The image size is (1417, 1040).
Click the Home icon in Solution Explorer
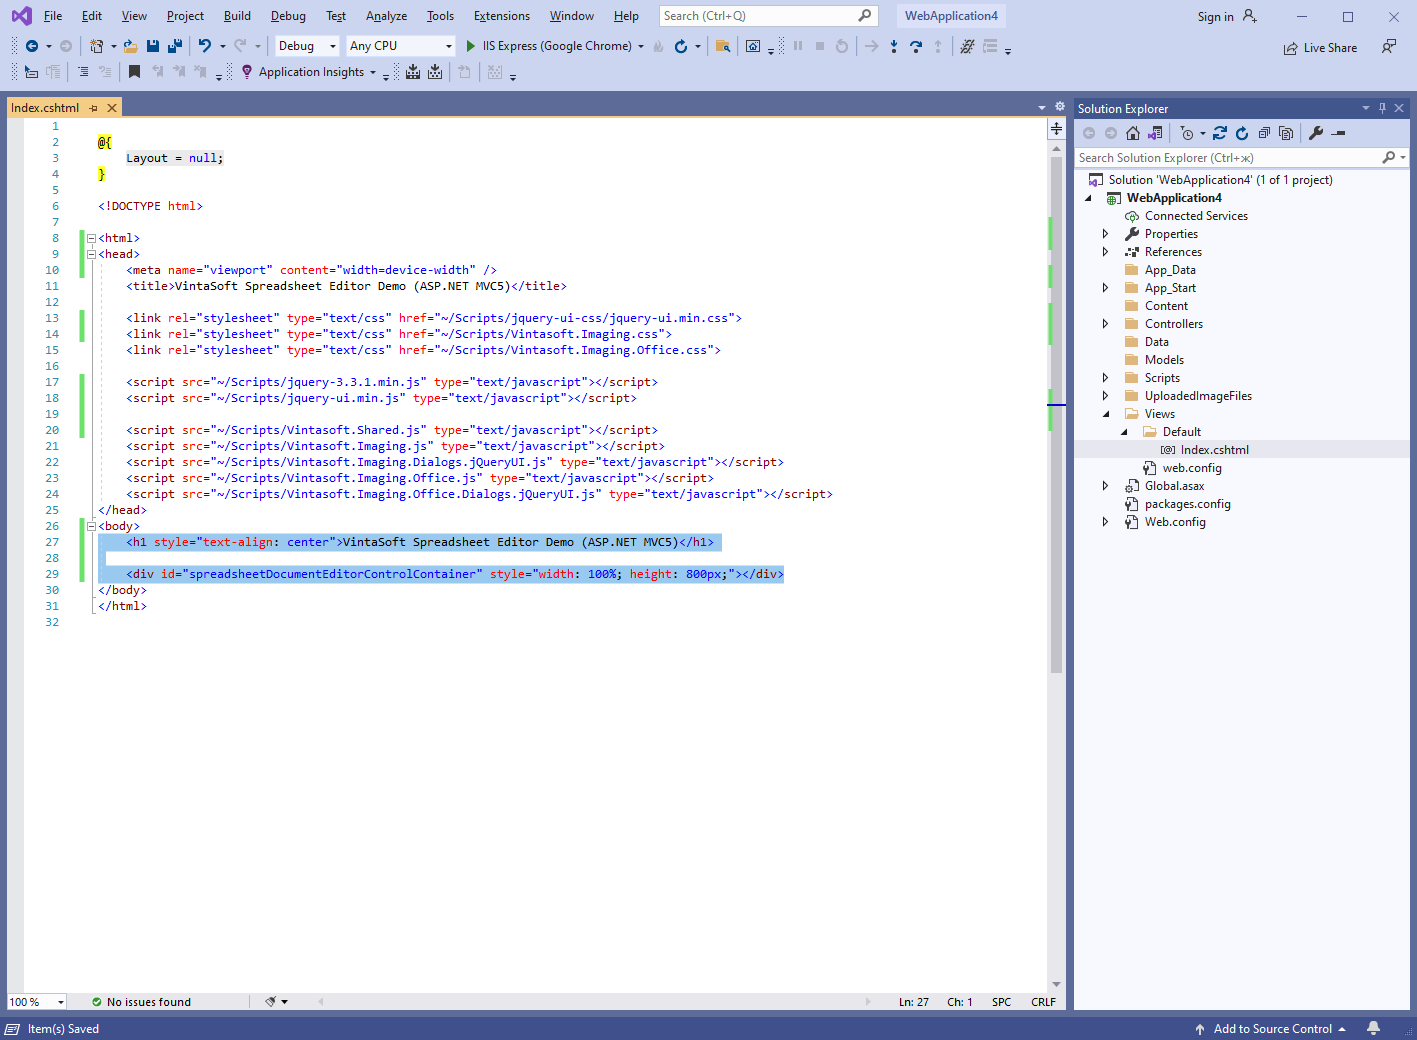tap(1132, 133)
